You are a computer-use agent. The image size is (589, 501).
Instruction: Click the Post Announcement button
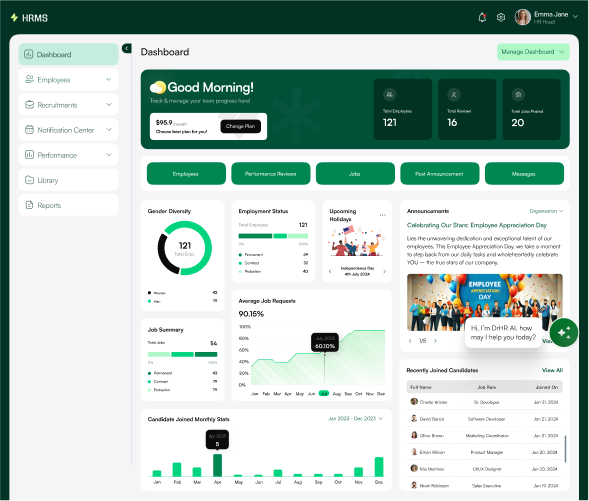[439, 174]
